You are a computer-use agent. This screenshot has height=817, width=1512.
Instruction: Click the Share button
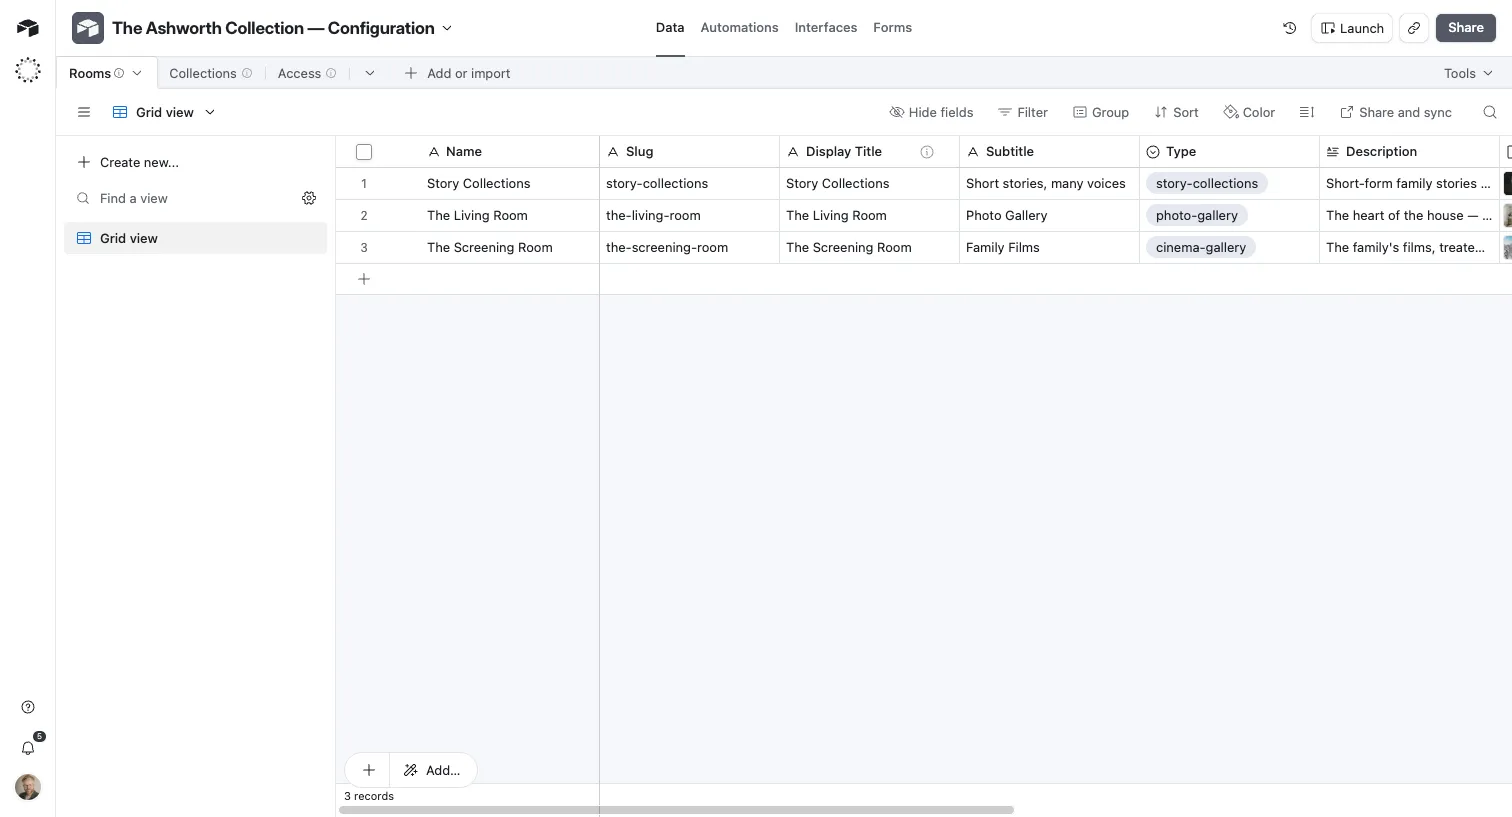click(x=1466, y=28)
